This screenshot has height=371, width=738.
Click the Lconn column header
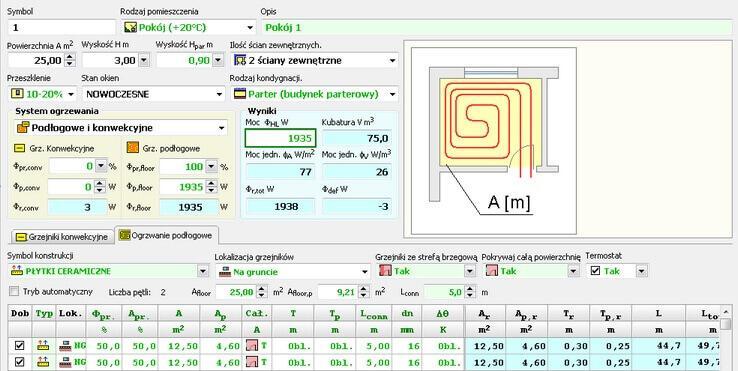click(374, 314)
